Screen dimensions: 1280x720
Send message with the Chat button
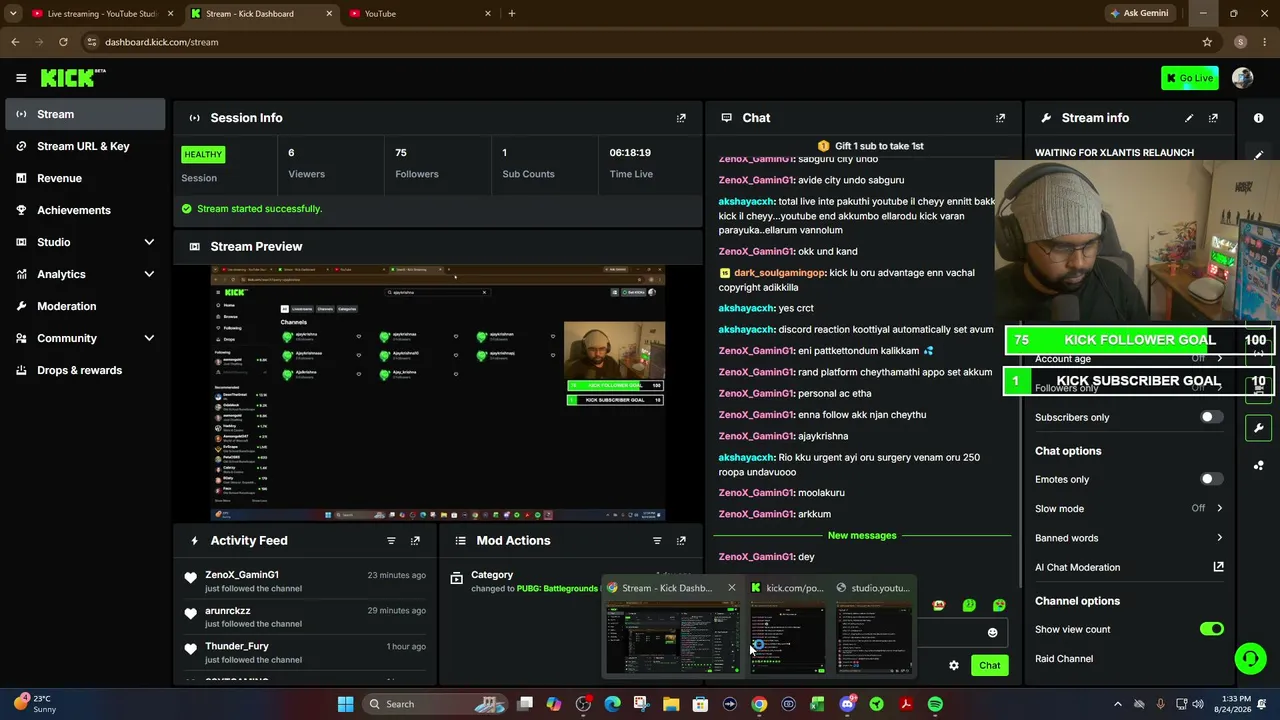[989, 665]
